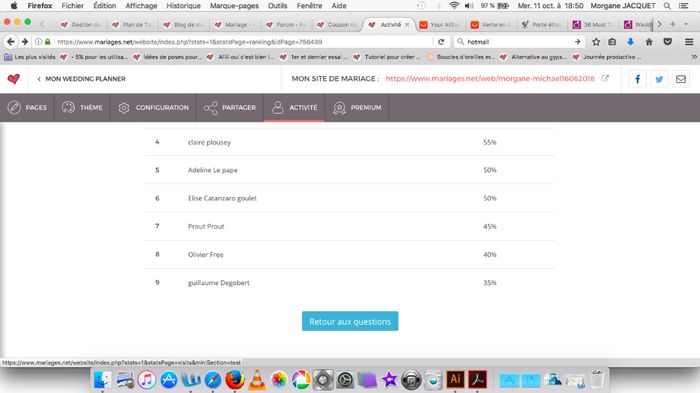The height and width of the screenshot is (393, 700).
Task: Select the guillaume Degobert entry
Action: (x=219, y=283)
